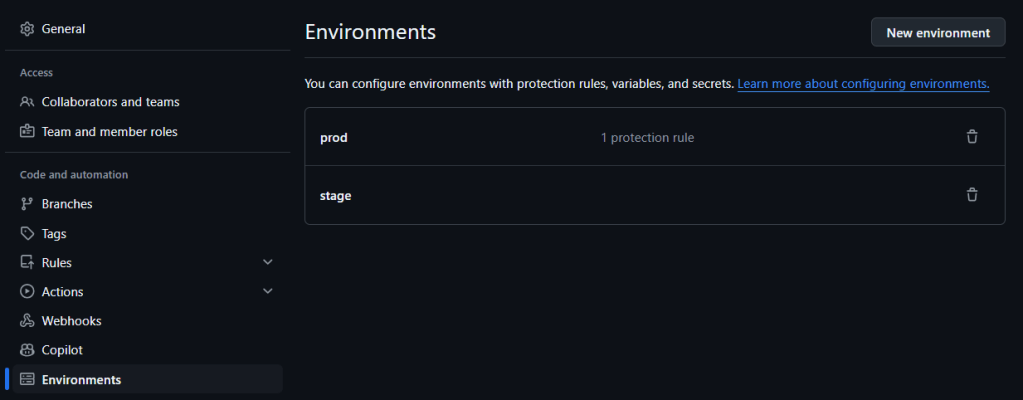
Task: Open the Environments settings page
Action: coord(81,380)
